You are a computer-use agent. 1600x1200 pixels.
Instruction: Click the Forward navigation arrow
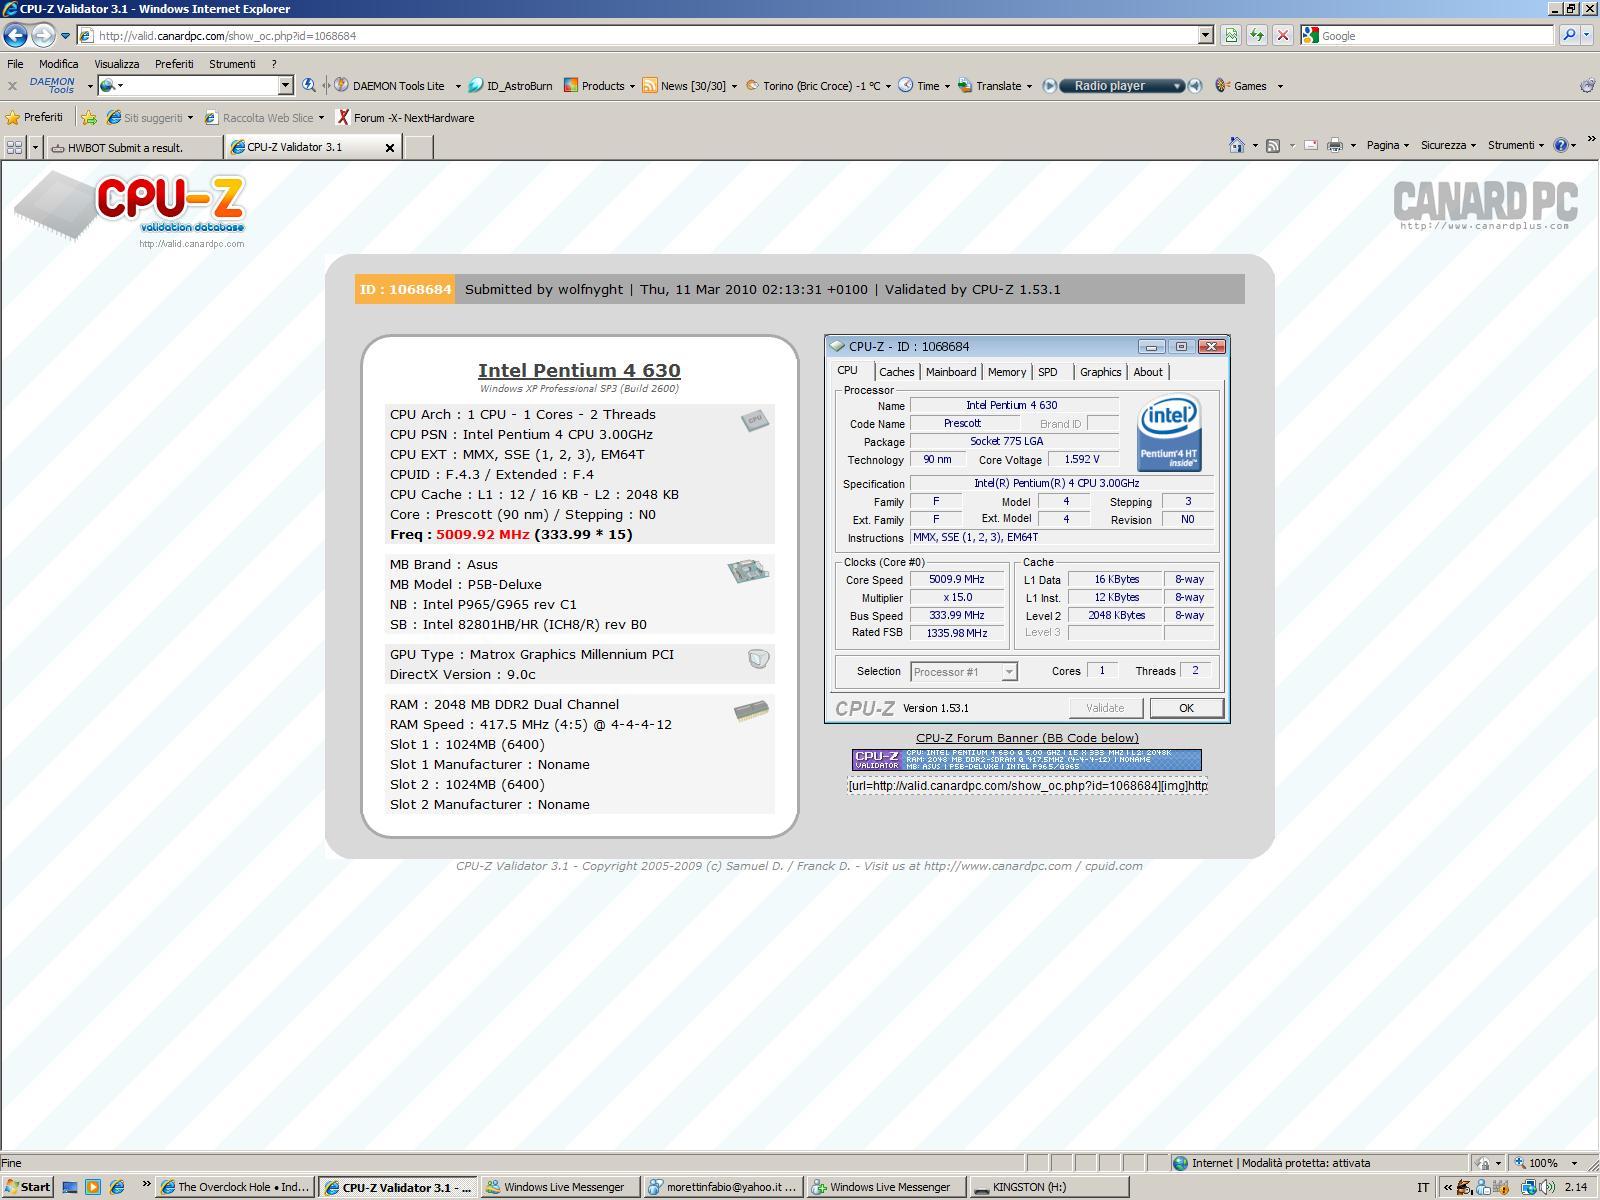coord(42,35)
